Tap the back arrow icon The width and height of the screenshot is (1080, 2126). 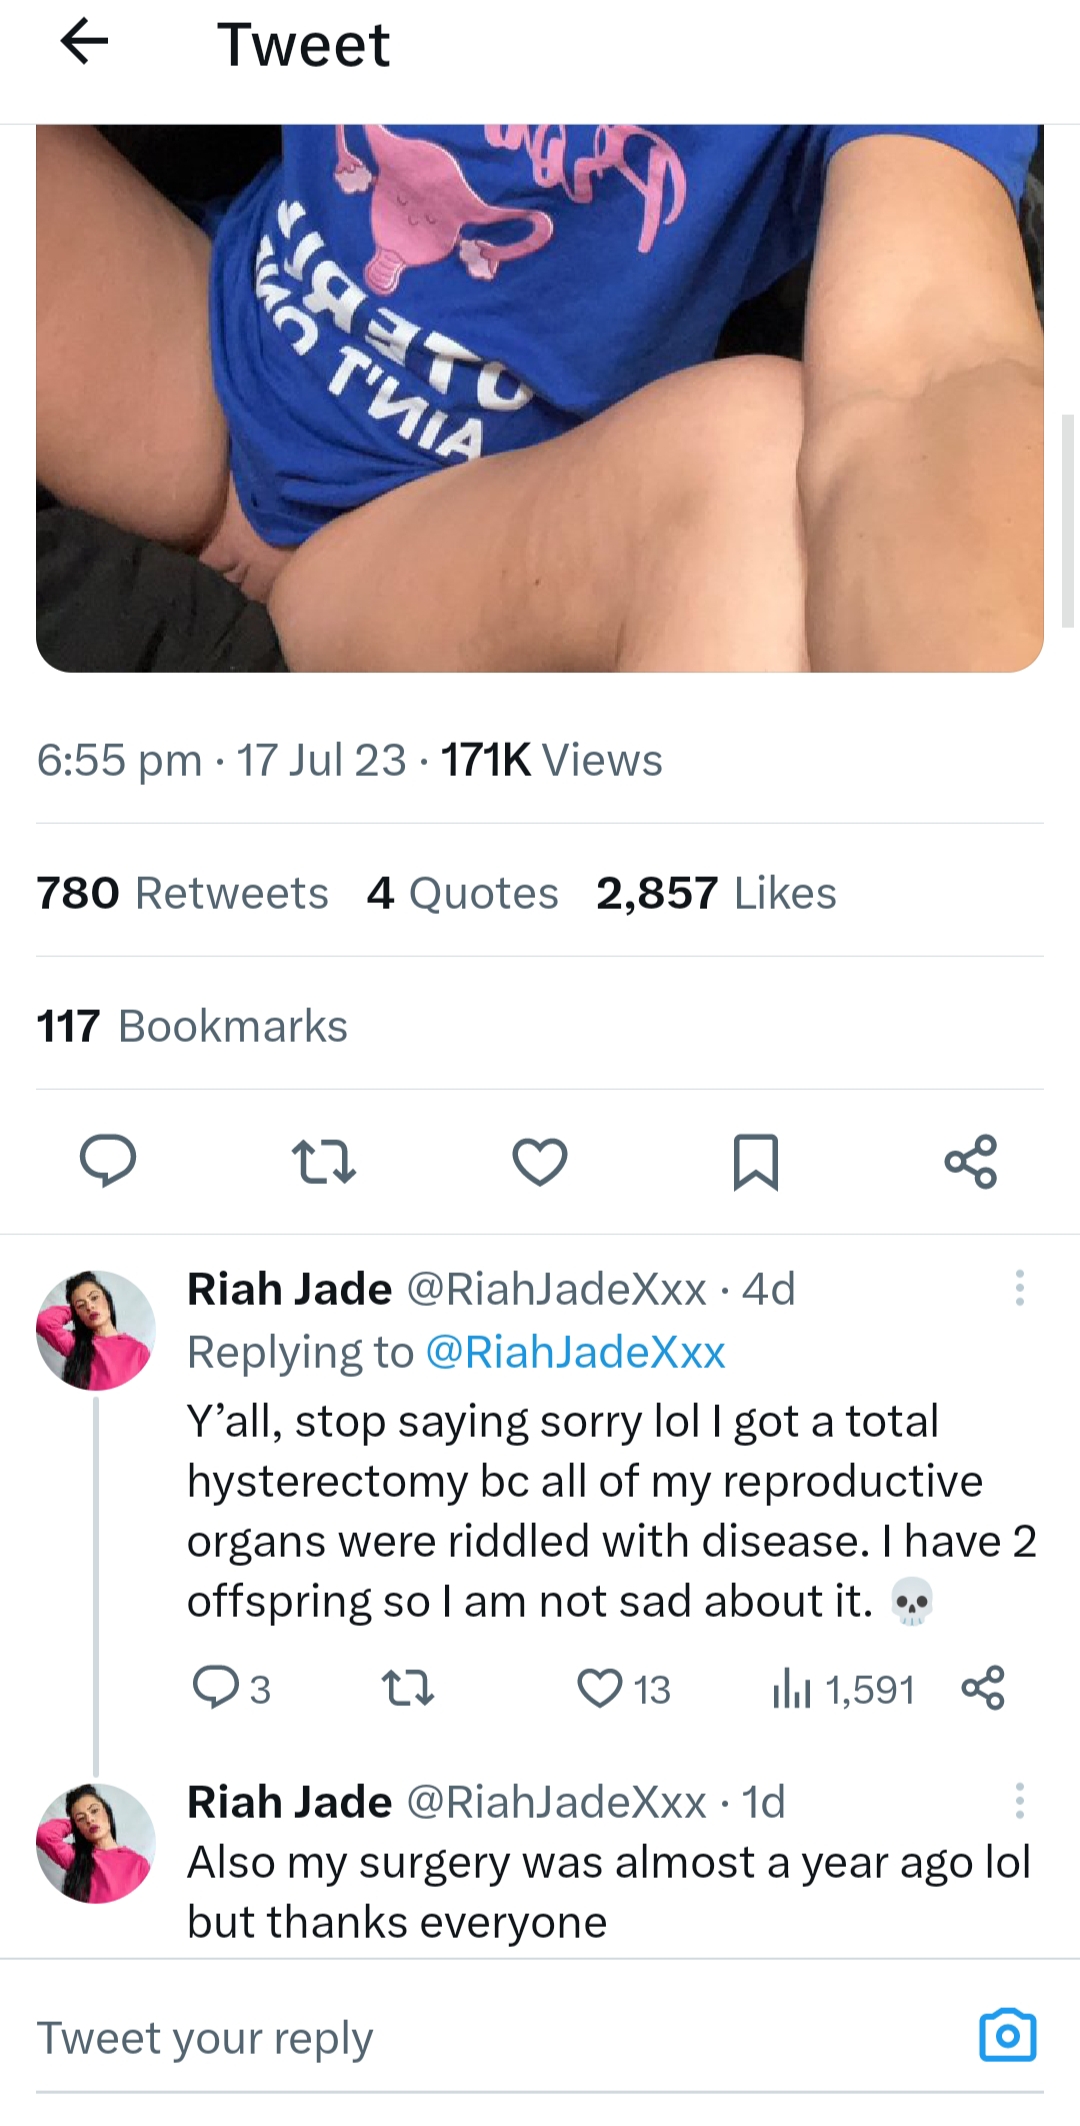point(84,42)
